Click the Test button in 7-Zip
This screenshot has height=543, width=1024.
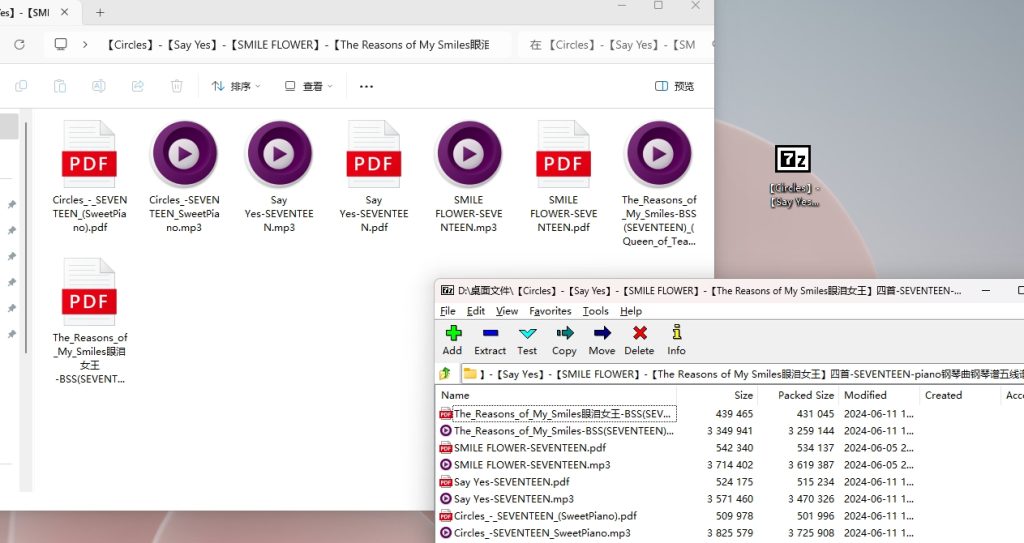(527, 340)
